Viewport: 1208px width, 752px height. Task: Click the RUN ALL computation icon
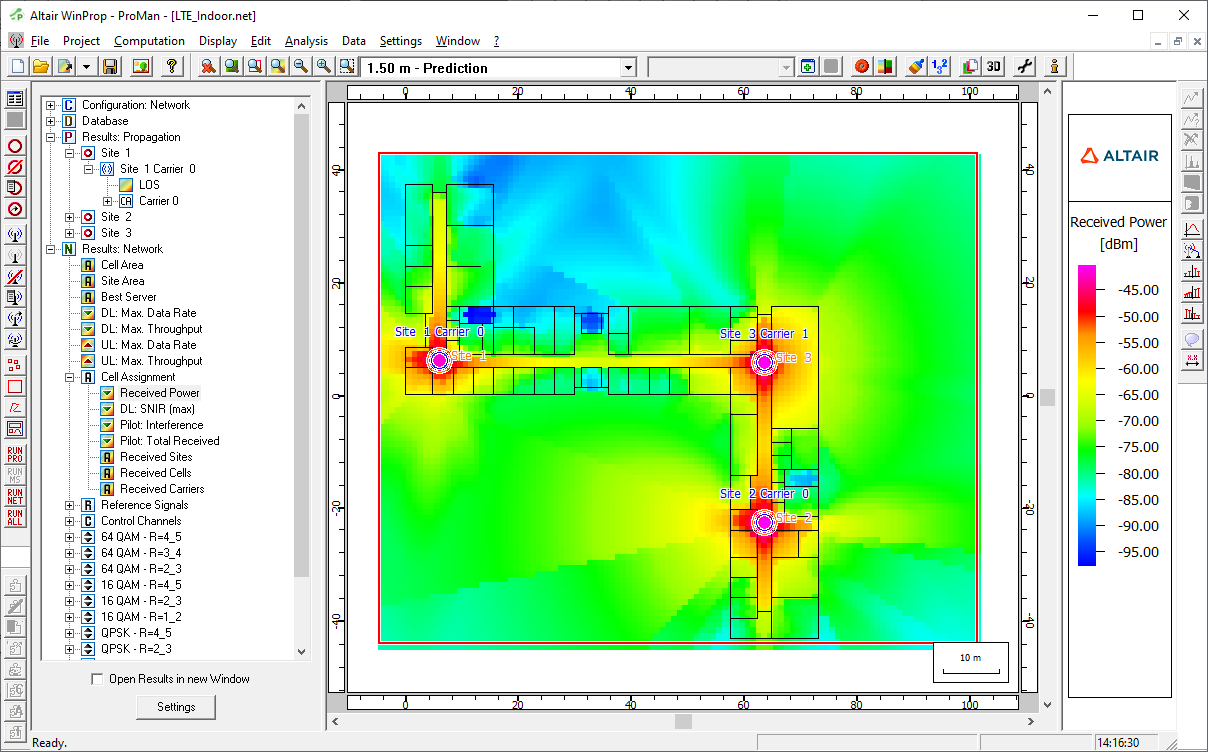15,517
